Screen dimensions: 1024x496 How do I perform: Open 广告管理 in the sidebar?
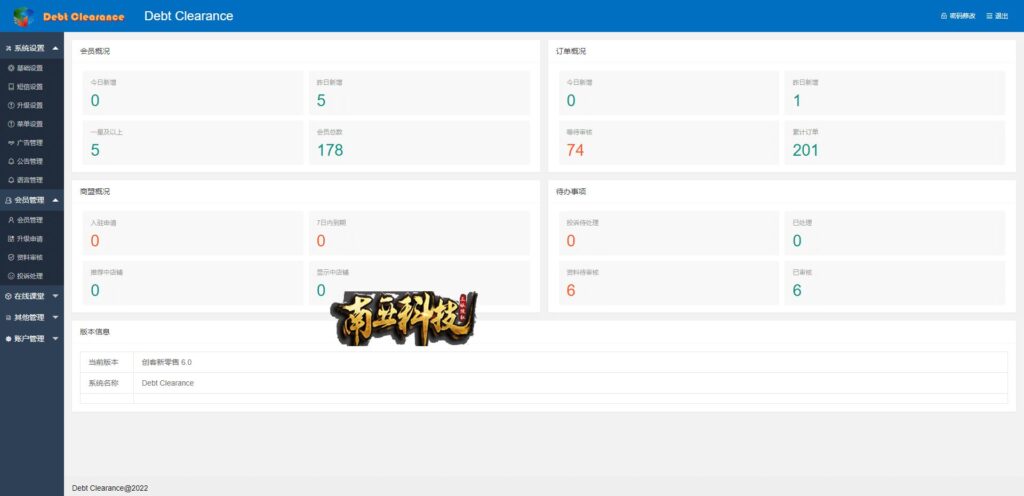[x=26, y=142]
